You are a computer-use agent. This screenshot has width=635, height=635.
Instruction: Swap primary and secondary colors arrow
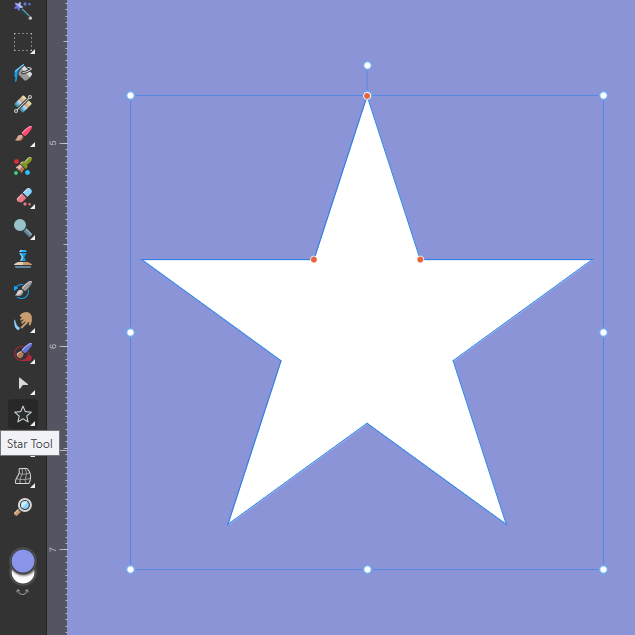[x=23, y=592]
